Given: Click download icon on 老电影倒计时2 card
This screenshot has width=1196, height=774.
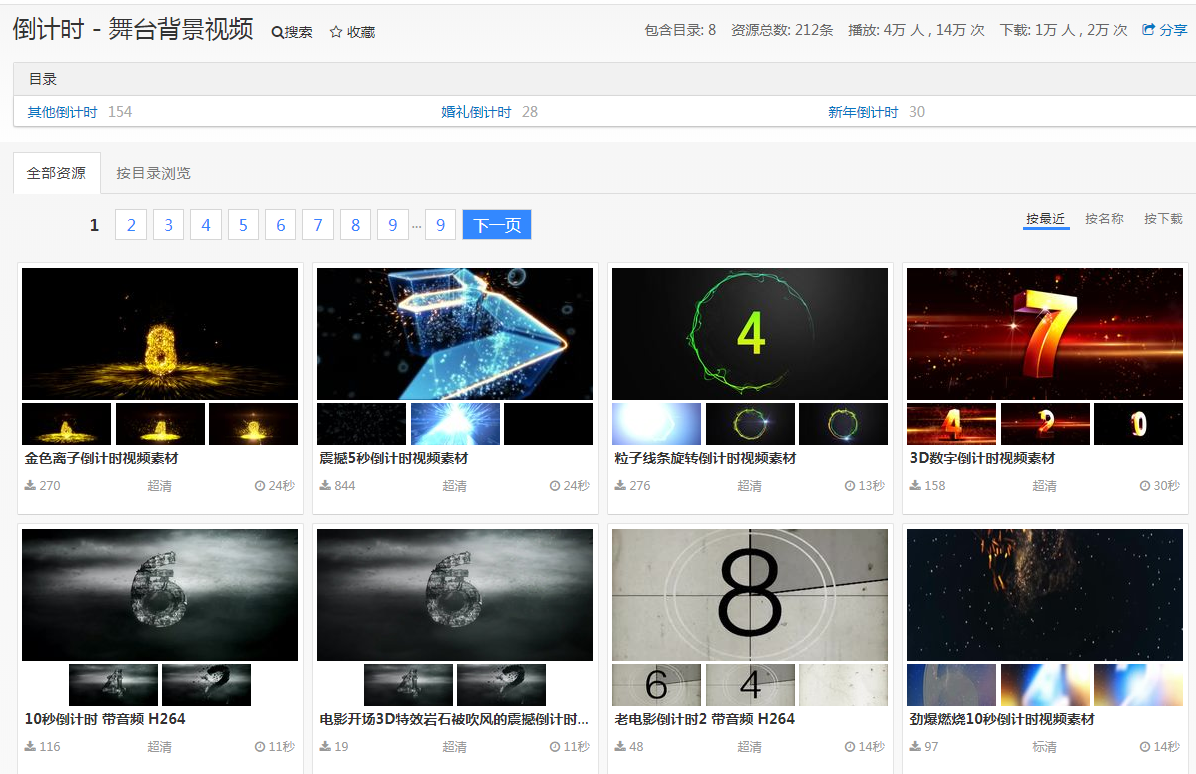Looking at the screenshot, I should pyautogui.click(x=620, y=747).
